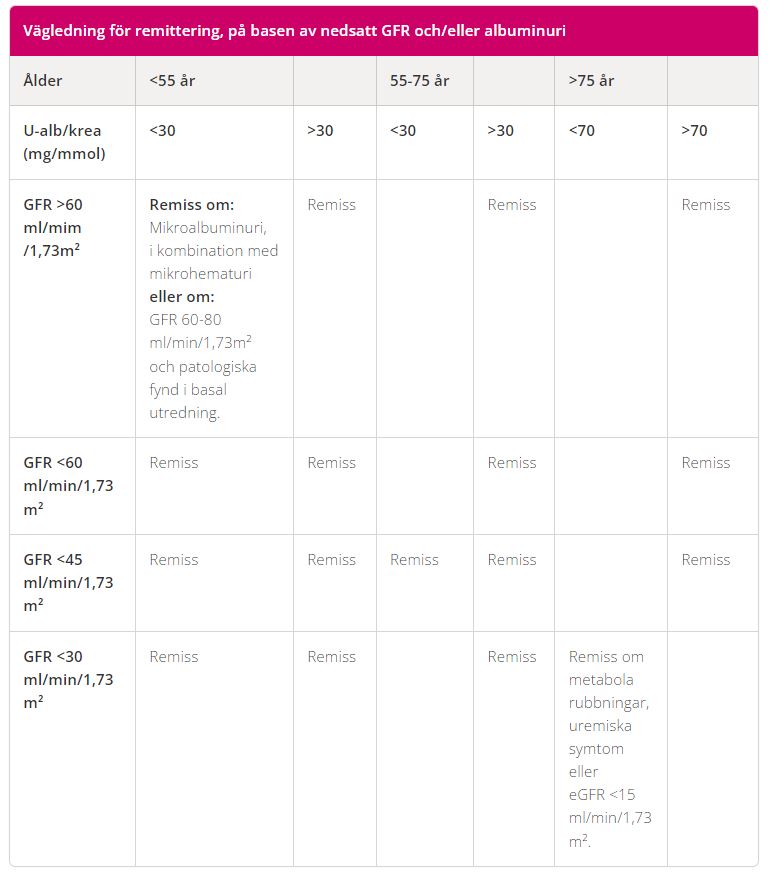Screen dimensions: 769x875
Task: Click the '>70' albumin threshold cell
Action: pyautogui.click(x=694, y=131)
